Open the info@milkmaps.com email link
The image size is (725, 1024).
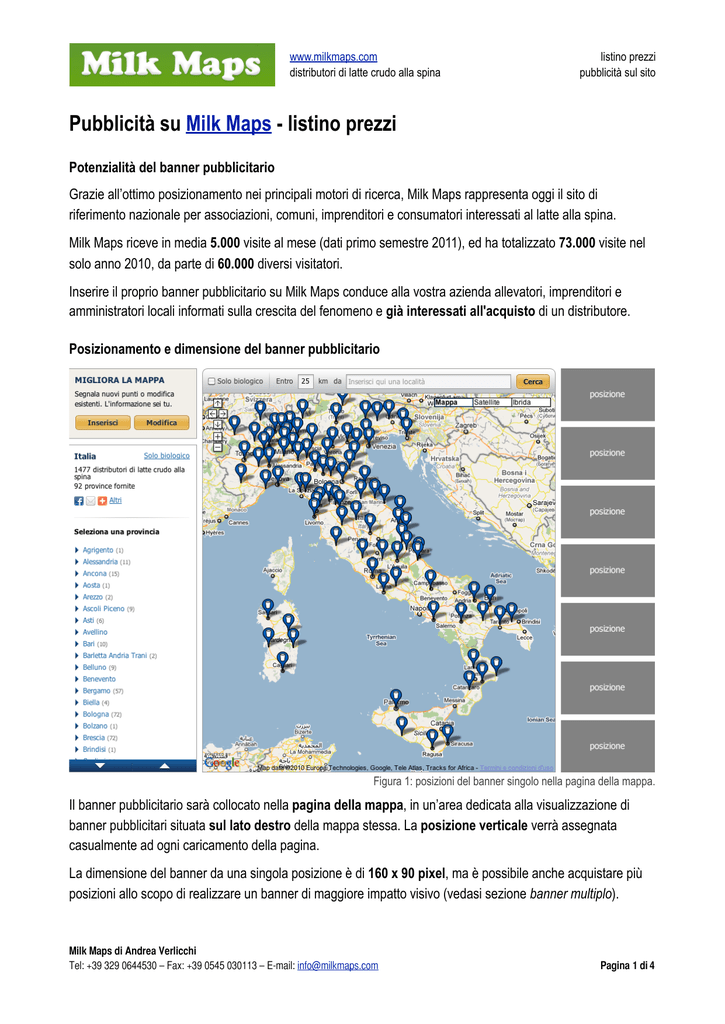point(338,966)
